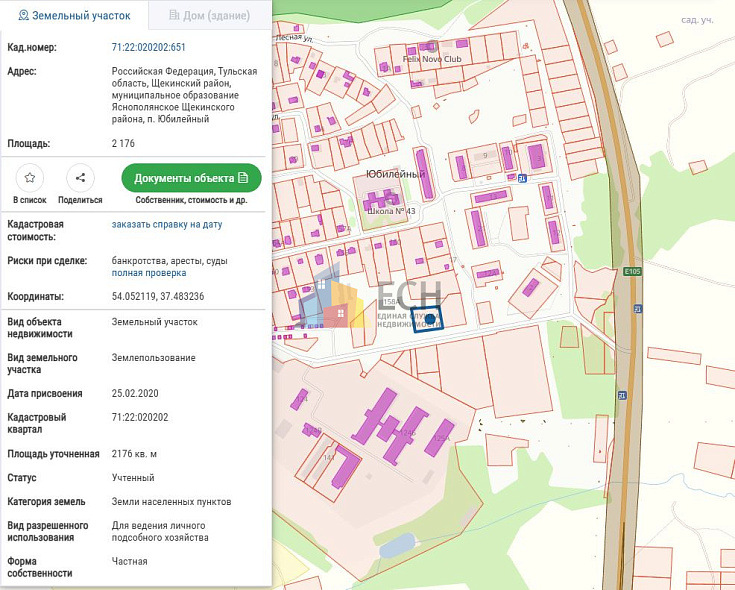Open cadastral number link 71:22:020202:651
The image size is (735, 590).
coord(149,47)
